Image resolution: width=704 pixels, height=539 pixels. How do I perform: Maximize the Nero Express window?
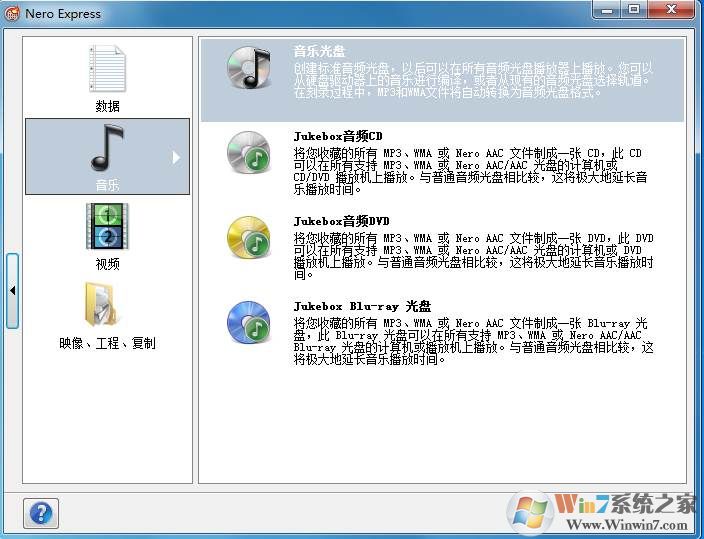click(634, 9)
